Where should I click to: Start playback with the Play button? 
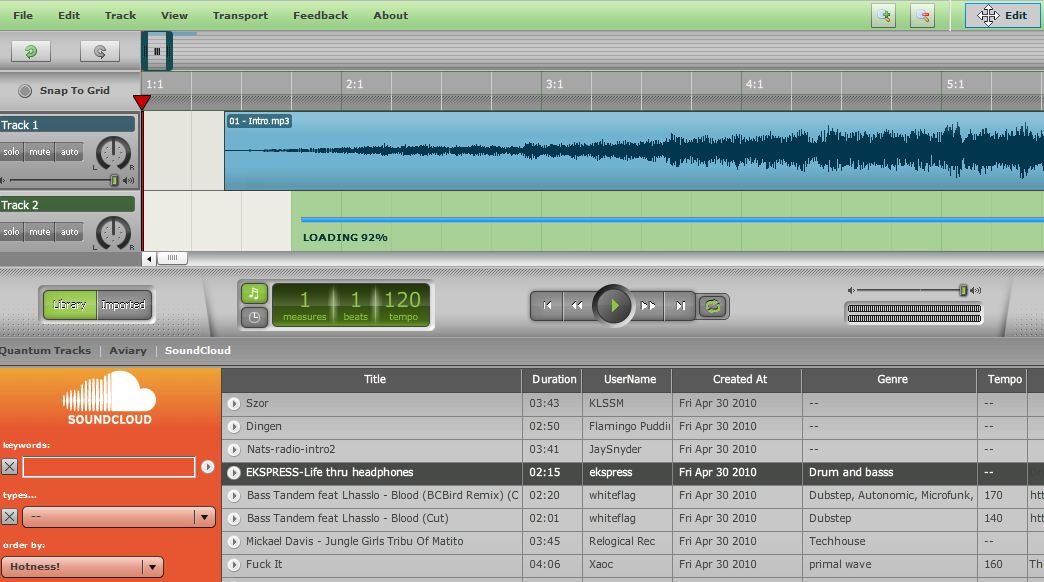click(613, 306)
